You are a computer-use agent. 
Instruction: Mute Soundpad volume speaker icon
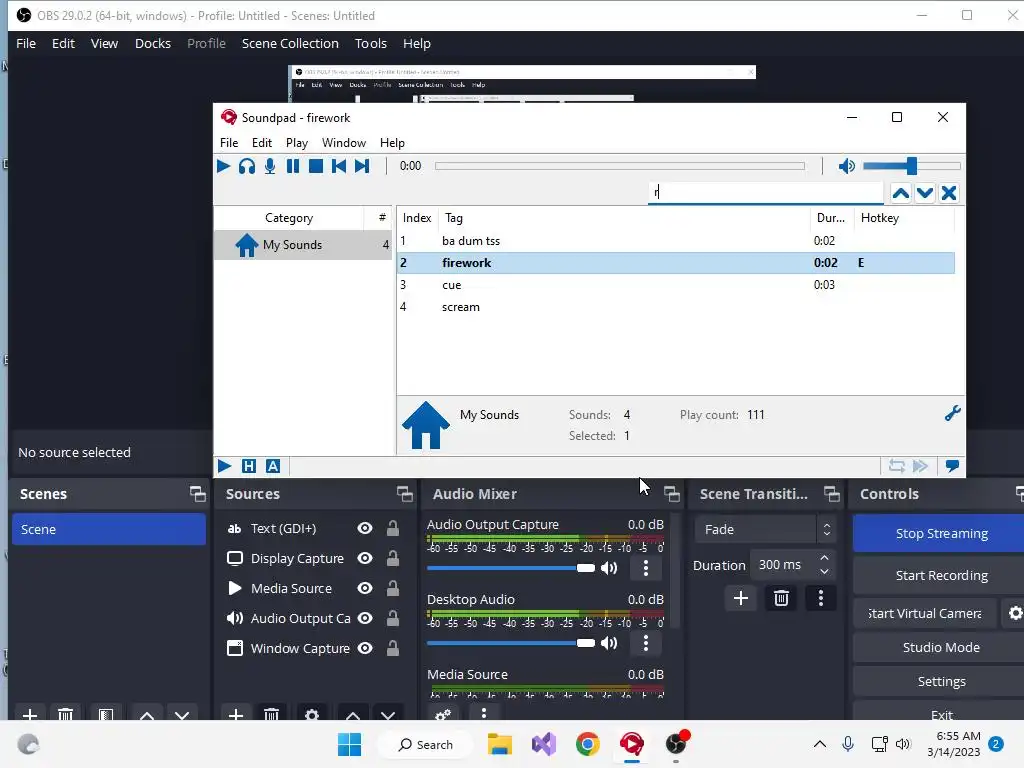846,166
